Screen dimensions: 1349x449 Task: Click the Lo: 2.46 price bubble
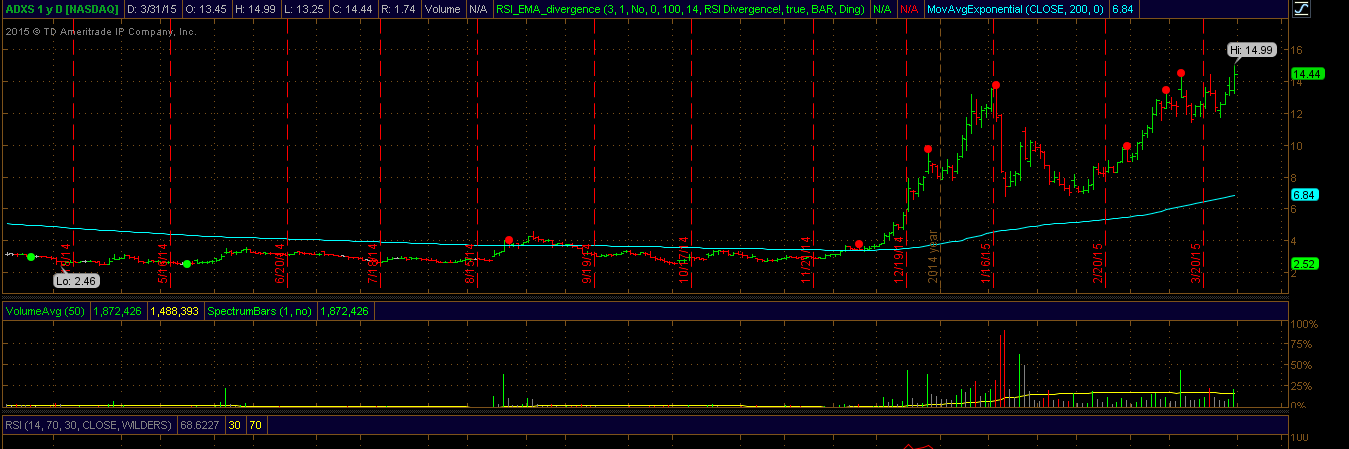[x=75, y=283]
